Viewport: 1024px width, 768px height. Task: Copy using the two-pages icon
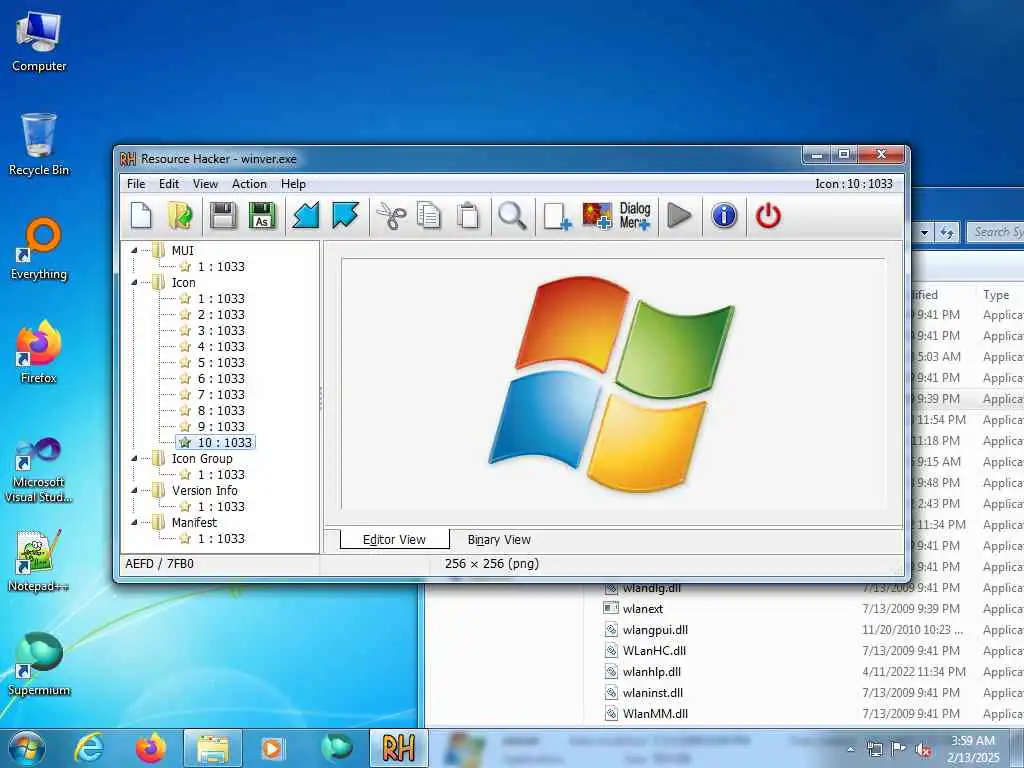pos(428,216)
